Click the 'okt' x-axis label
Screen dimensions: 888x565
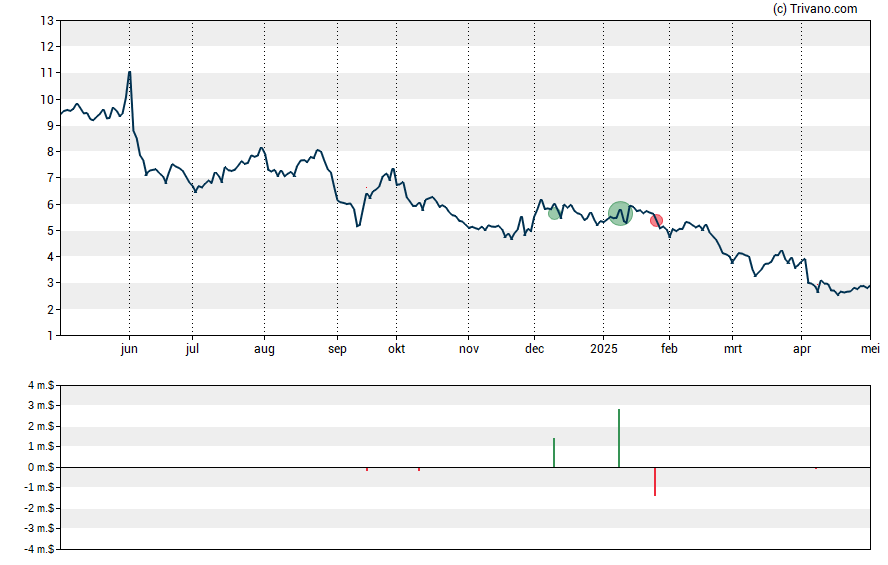(396, 349)
